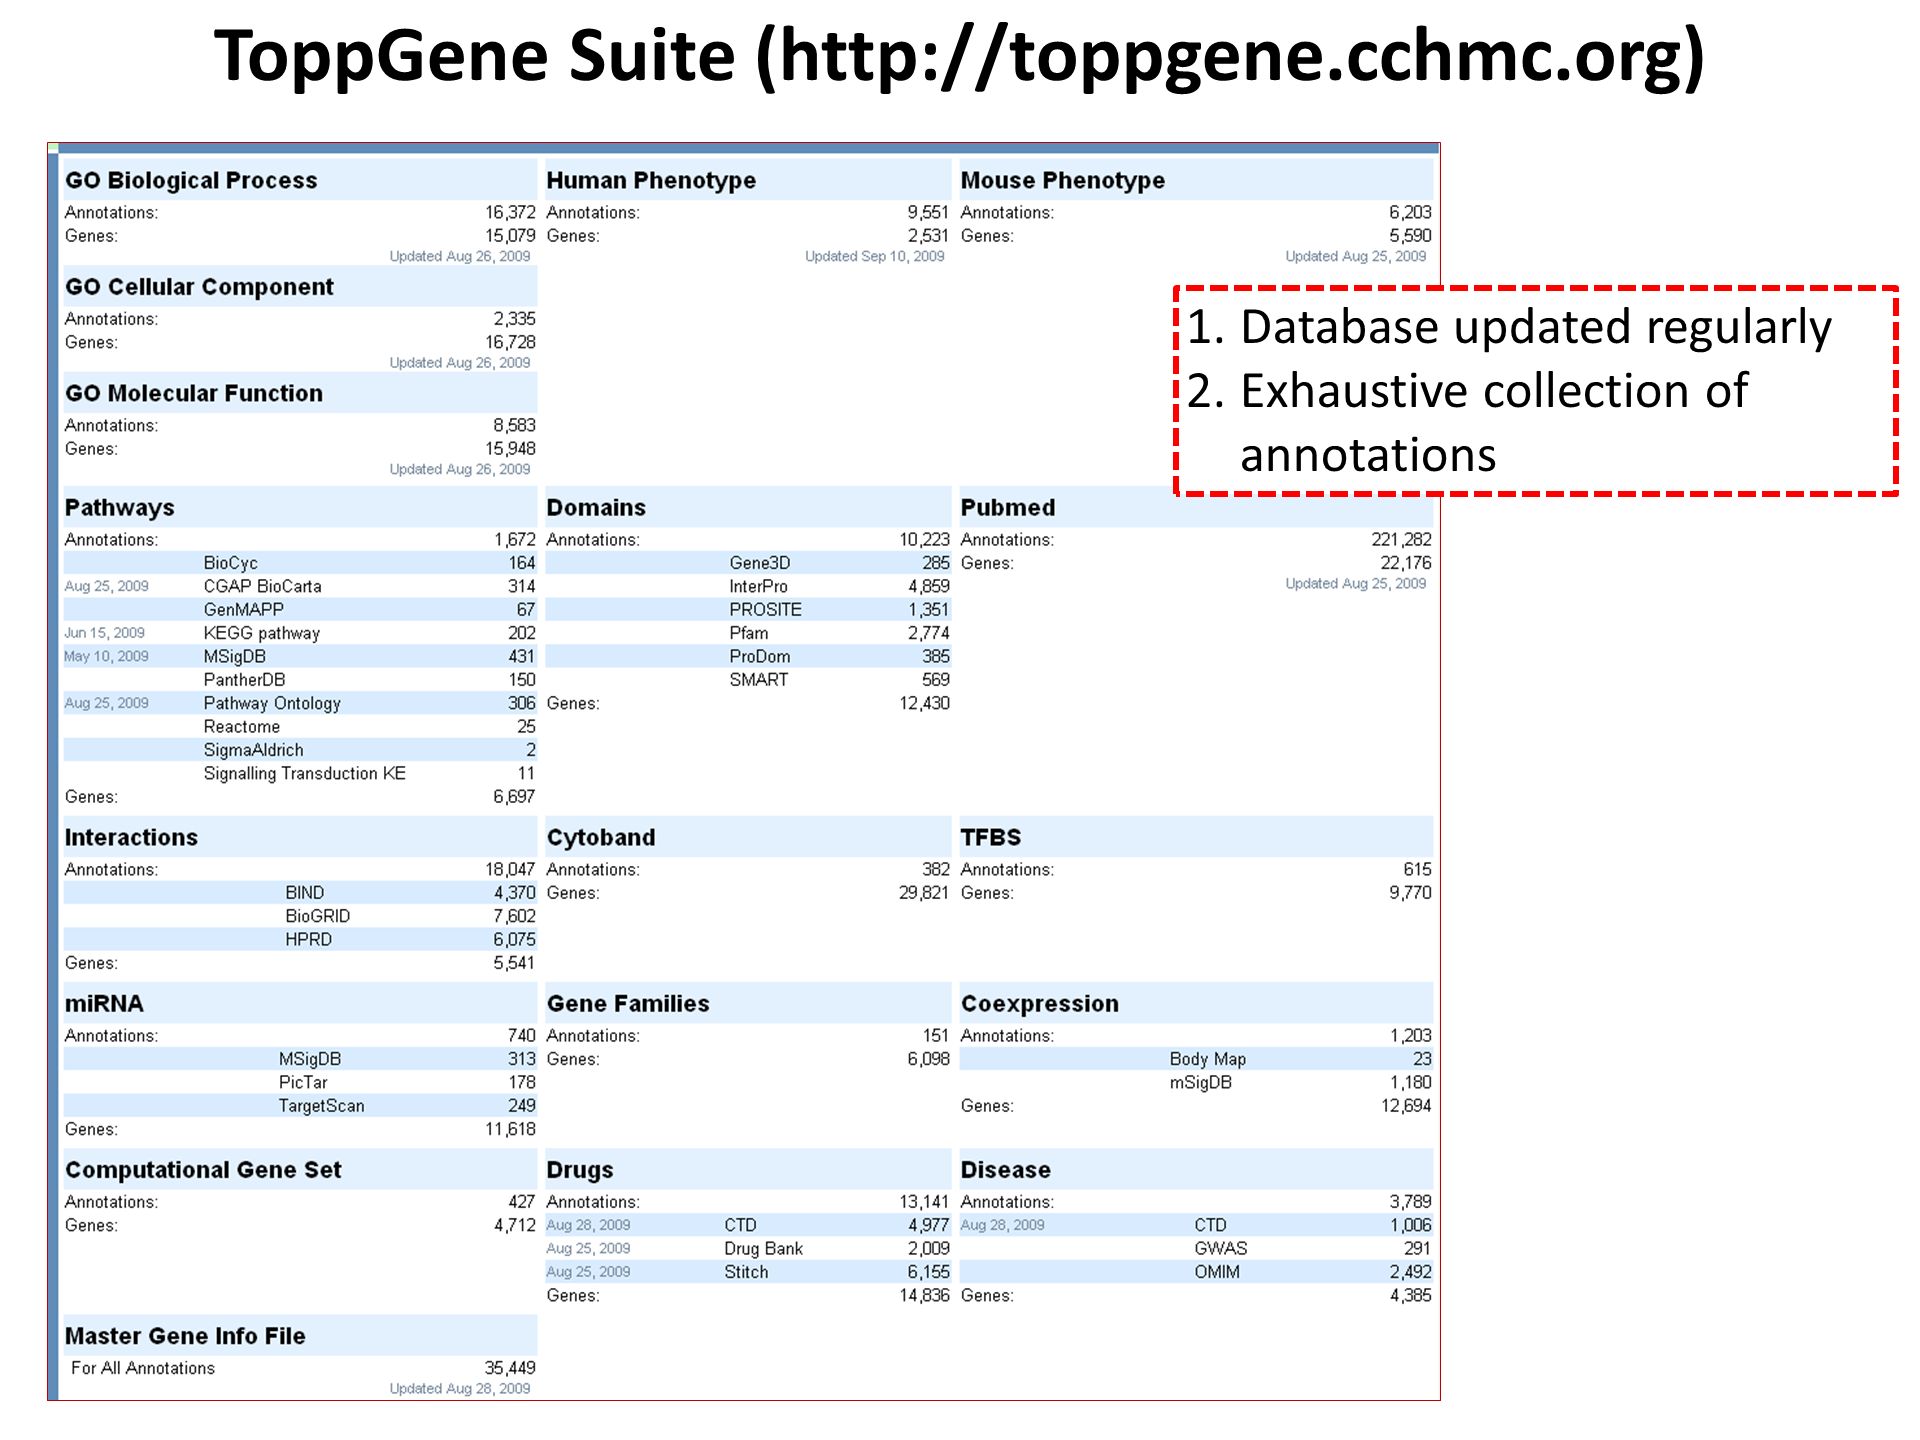Select Body Map under Coexpression

[x=1196, y=1059]
